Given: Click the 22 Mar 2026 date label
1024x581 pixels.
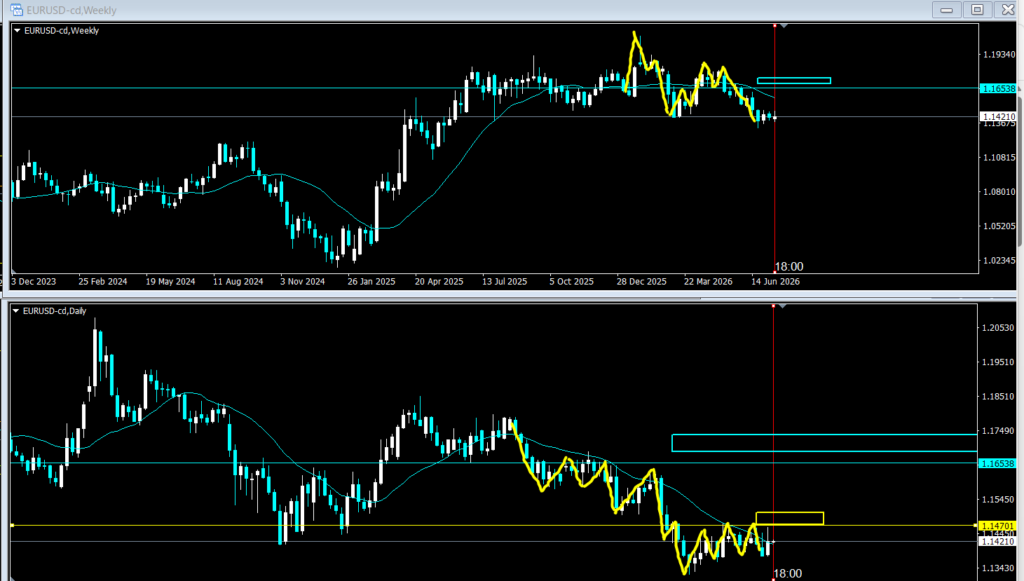Looking at the screenshot, I should point(708,281).
